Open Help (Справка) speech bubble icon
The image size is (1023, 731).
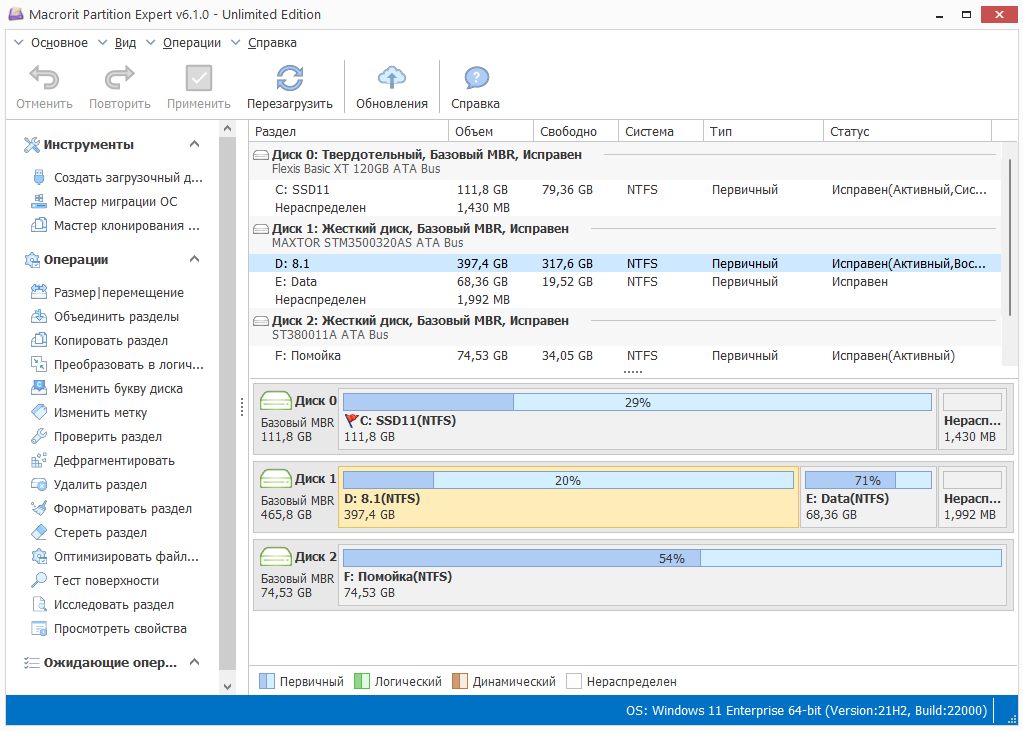(x=476, y=78)
